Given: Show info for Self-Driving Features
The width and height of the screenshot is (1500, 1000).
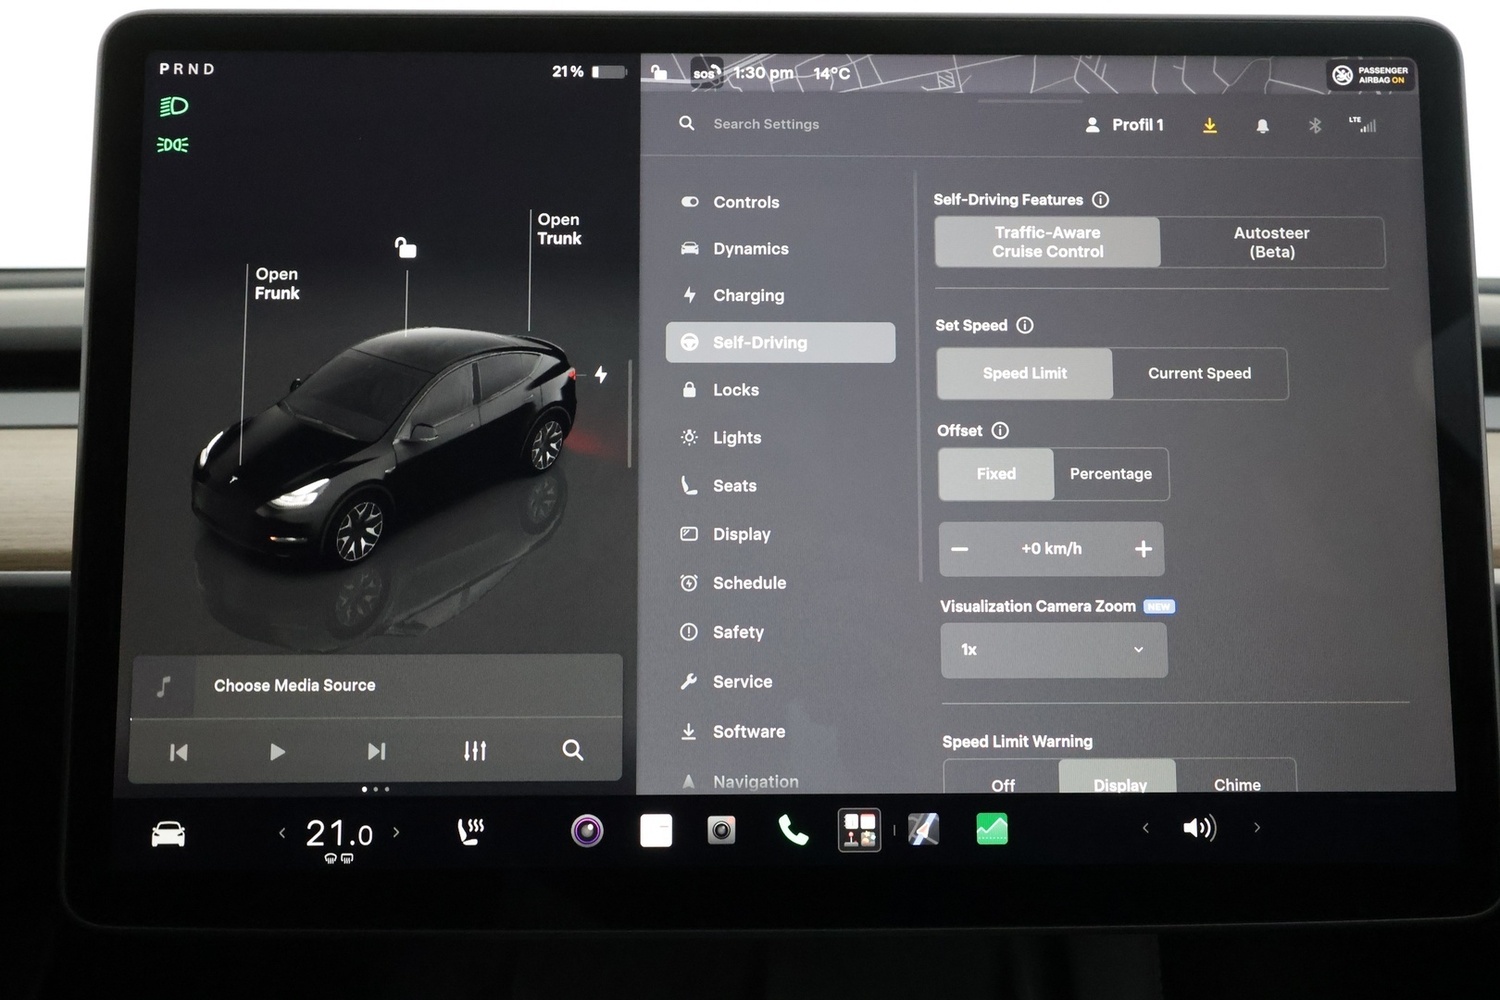Looking at the screenshot, I should coord(1100,200).
